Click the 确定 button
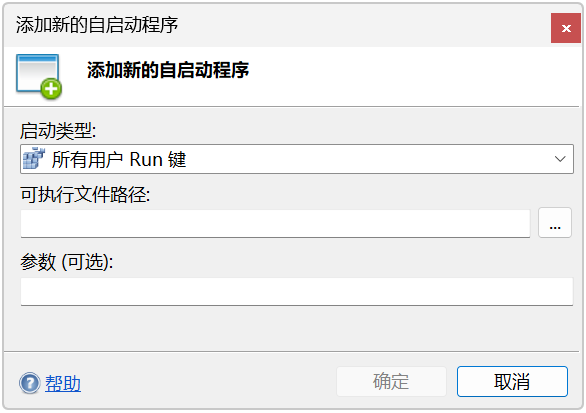The height and width of the screenshot is (413, 586). pos(391,382)
